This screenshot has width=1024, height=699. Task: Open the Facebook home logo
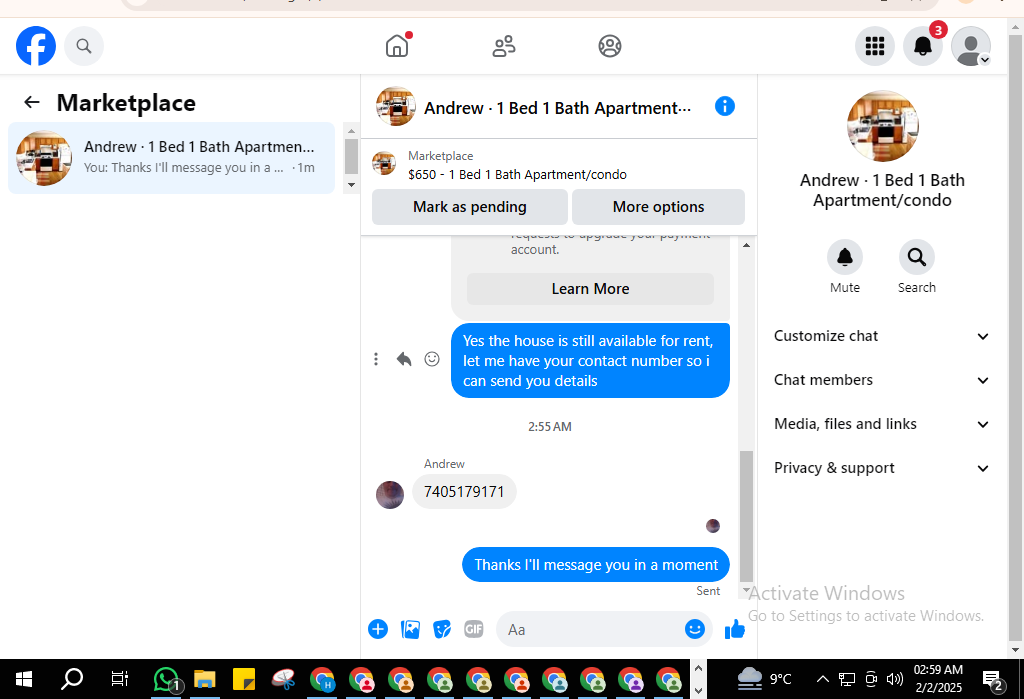click(36, 46)
